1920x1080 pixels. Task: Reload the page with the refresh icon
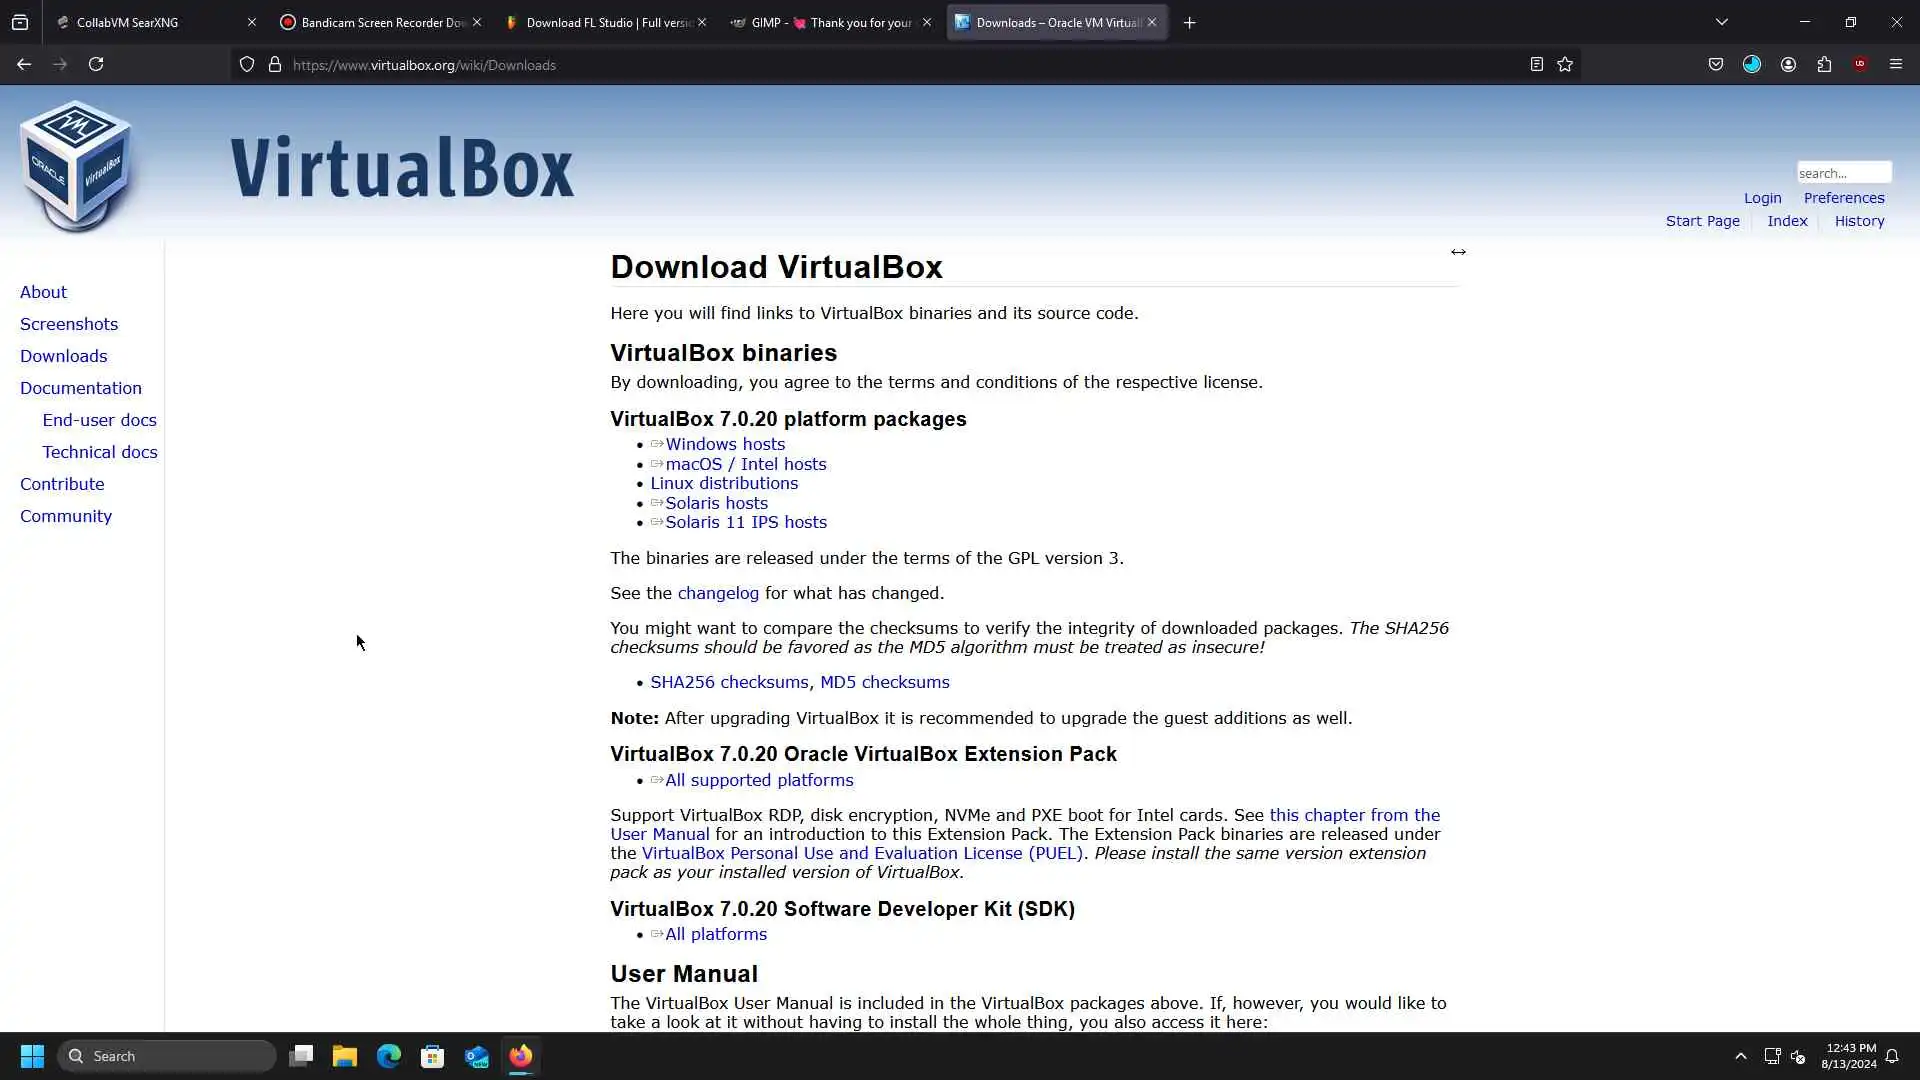(96, 64)
